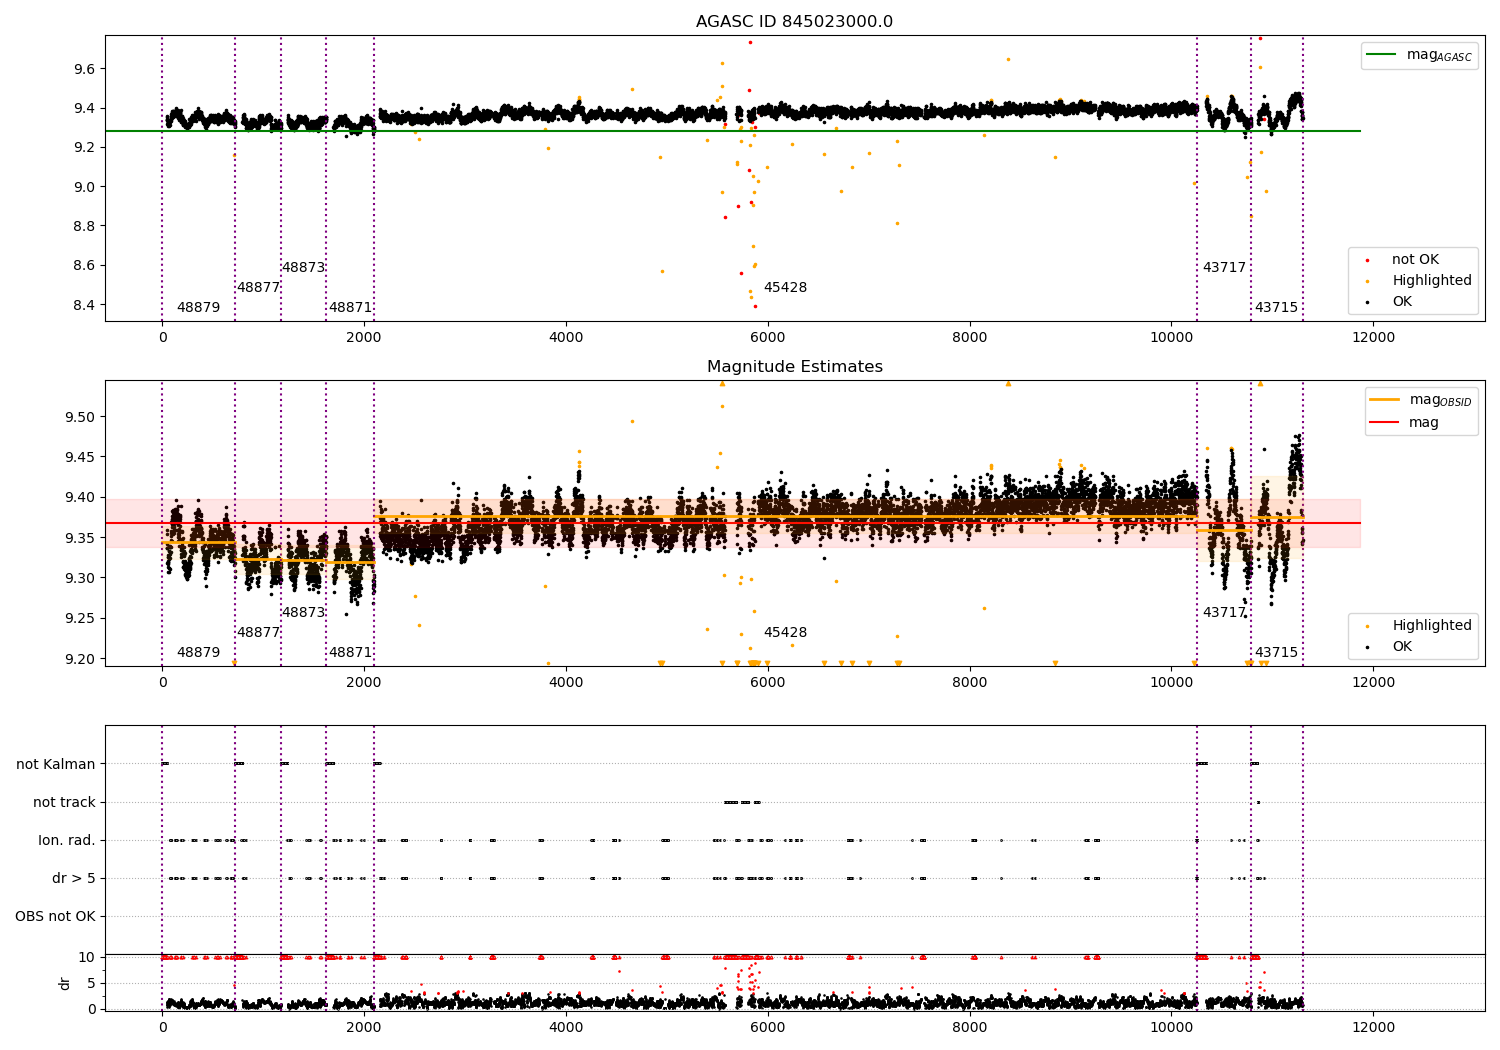This screenshot has width=1500, height=1050.
Task: Click y-axis tick 9.20 in middle plot
Action: (80, 659)
